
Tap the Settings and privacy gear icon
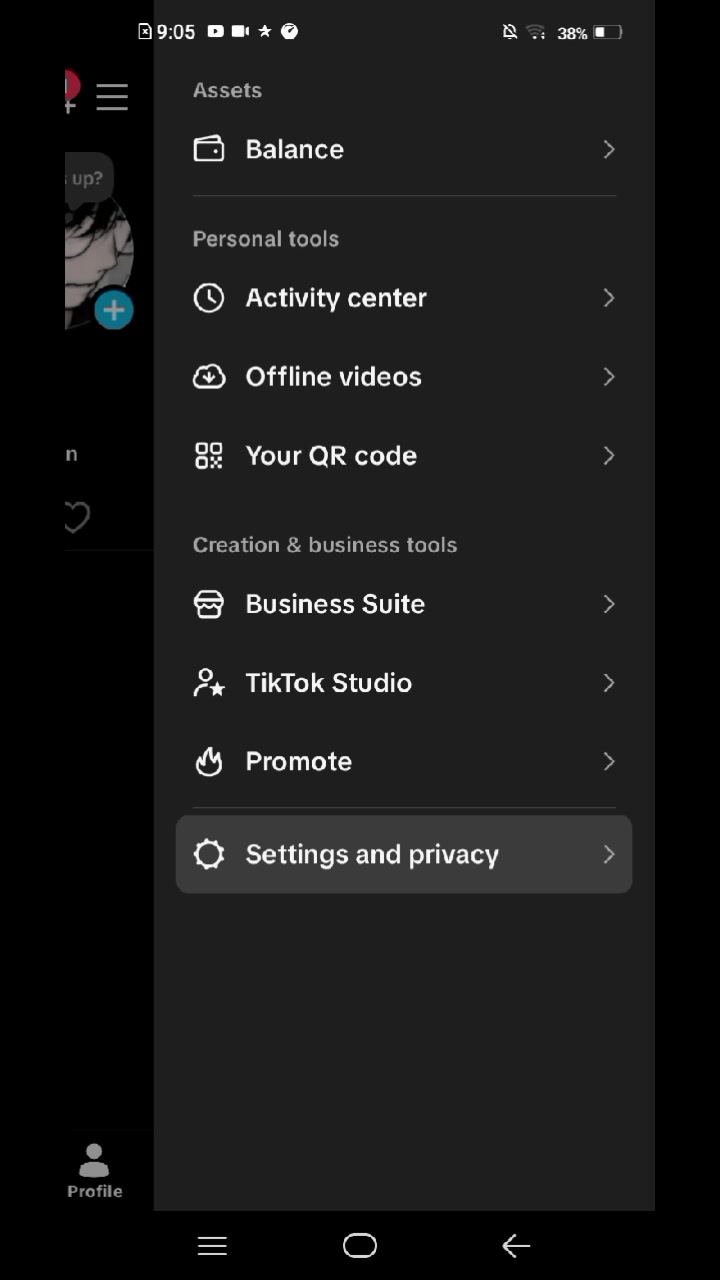tap(209, 854)
